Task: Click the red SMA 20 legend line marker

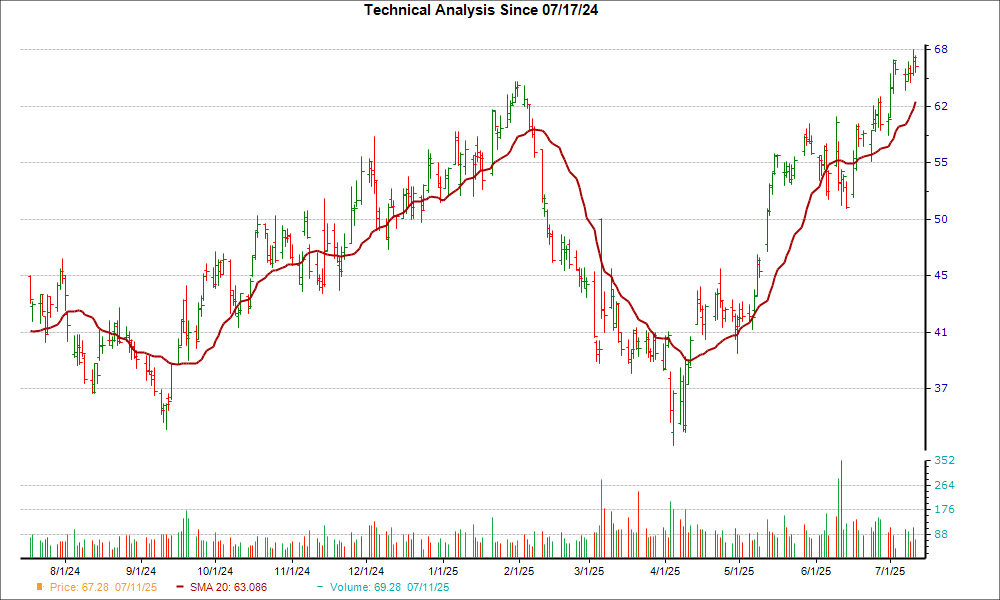Action: tap(180, 587)
